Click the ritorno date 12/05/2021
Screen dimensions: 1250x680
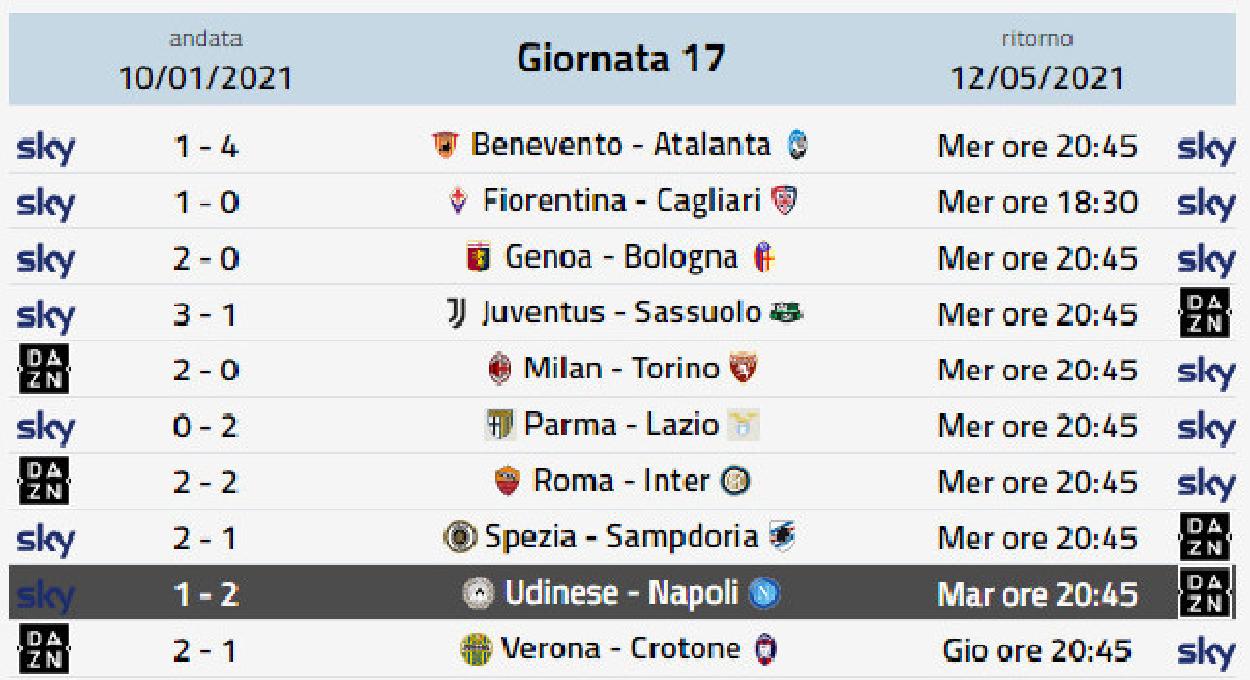coord(1037,77)
